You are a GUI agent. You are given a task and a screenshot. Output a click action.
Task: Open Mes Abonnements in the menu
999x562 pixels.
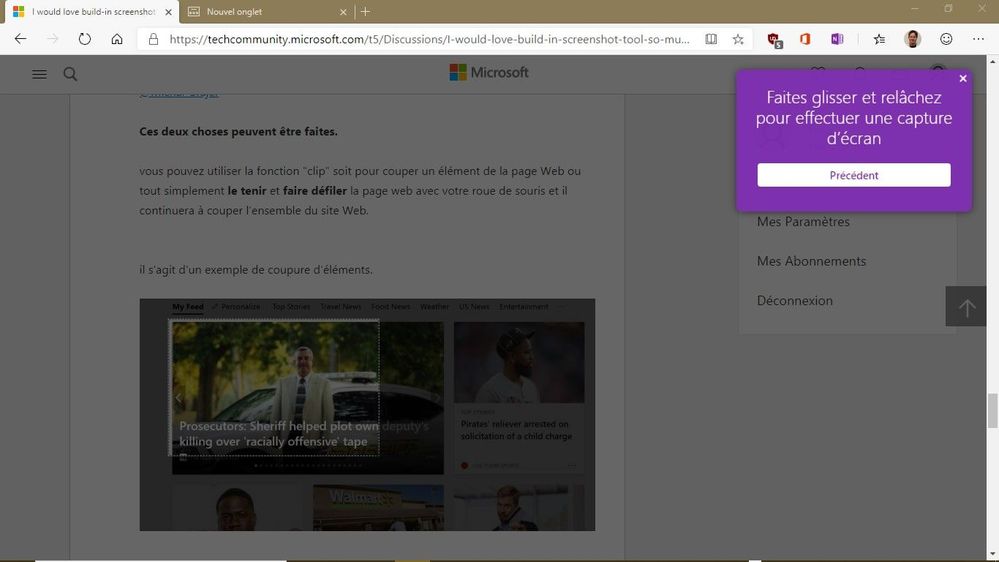coord(811,261)
